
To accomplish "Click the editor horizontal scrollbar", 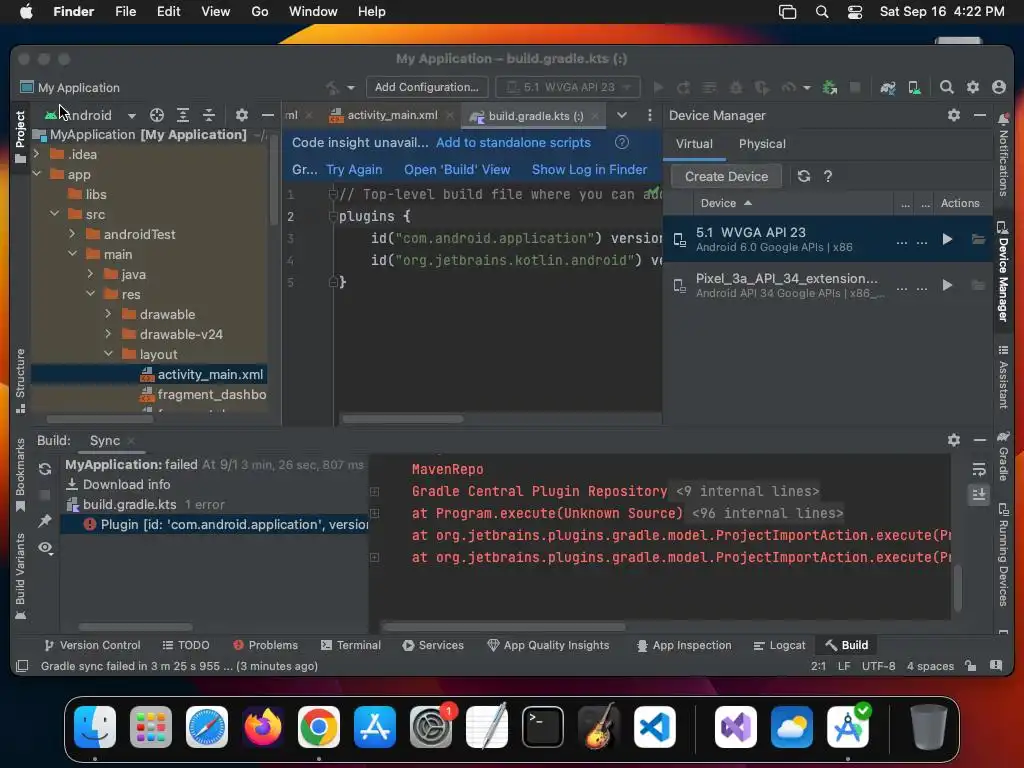I will click(x=403, y=419).
